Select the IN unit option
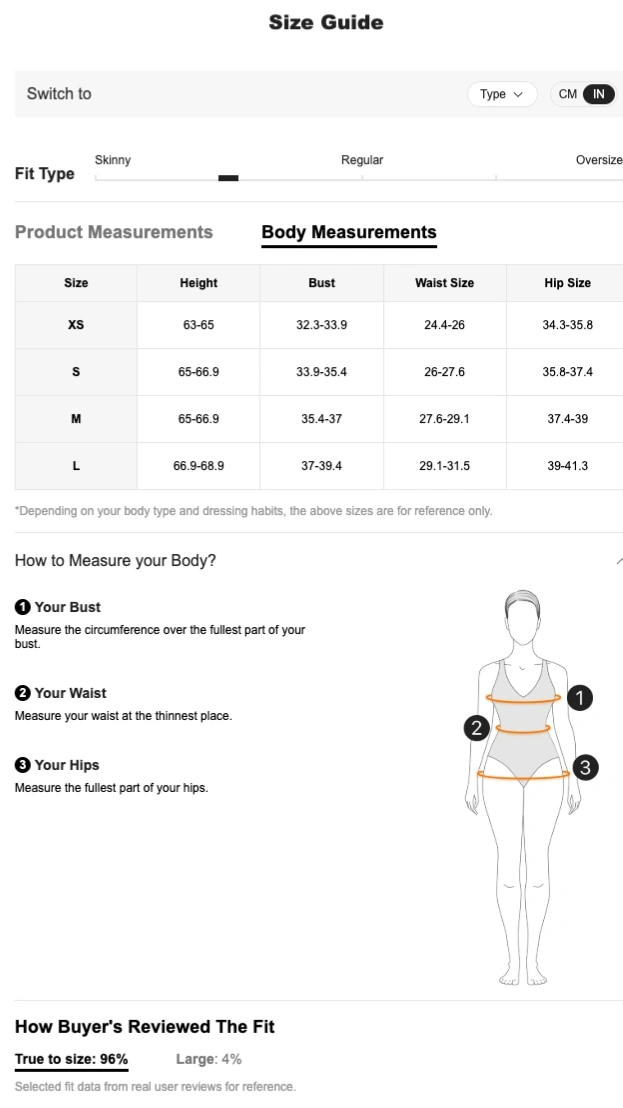Viewport: 623px width, 1108px height. point(598,94)
